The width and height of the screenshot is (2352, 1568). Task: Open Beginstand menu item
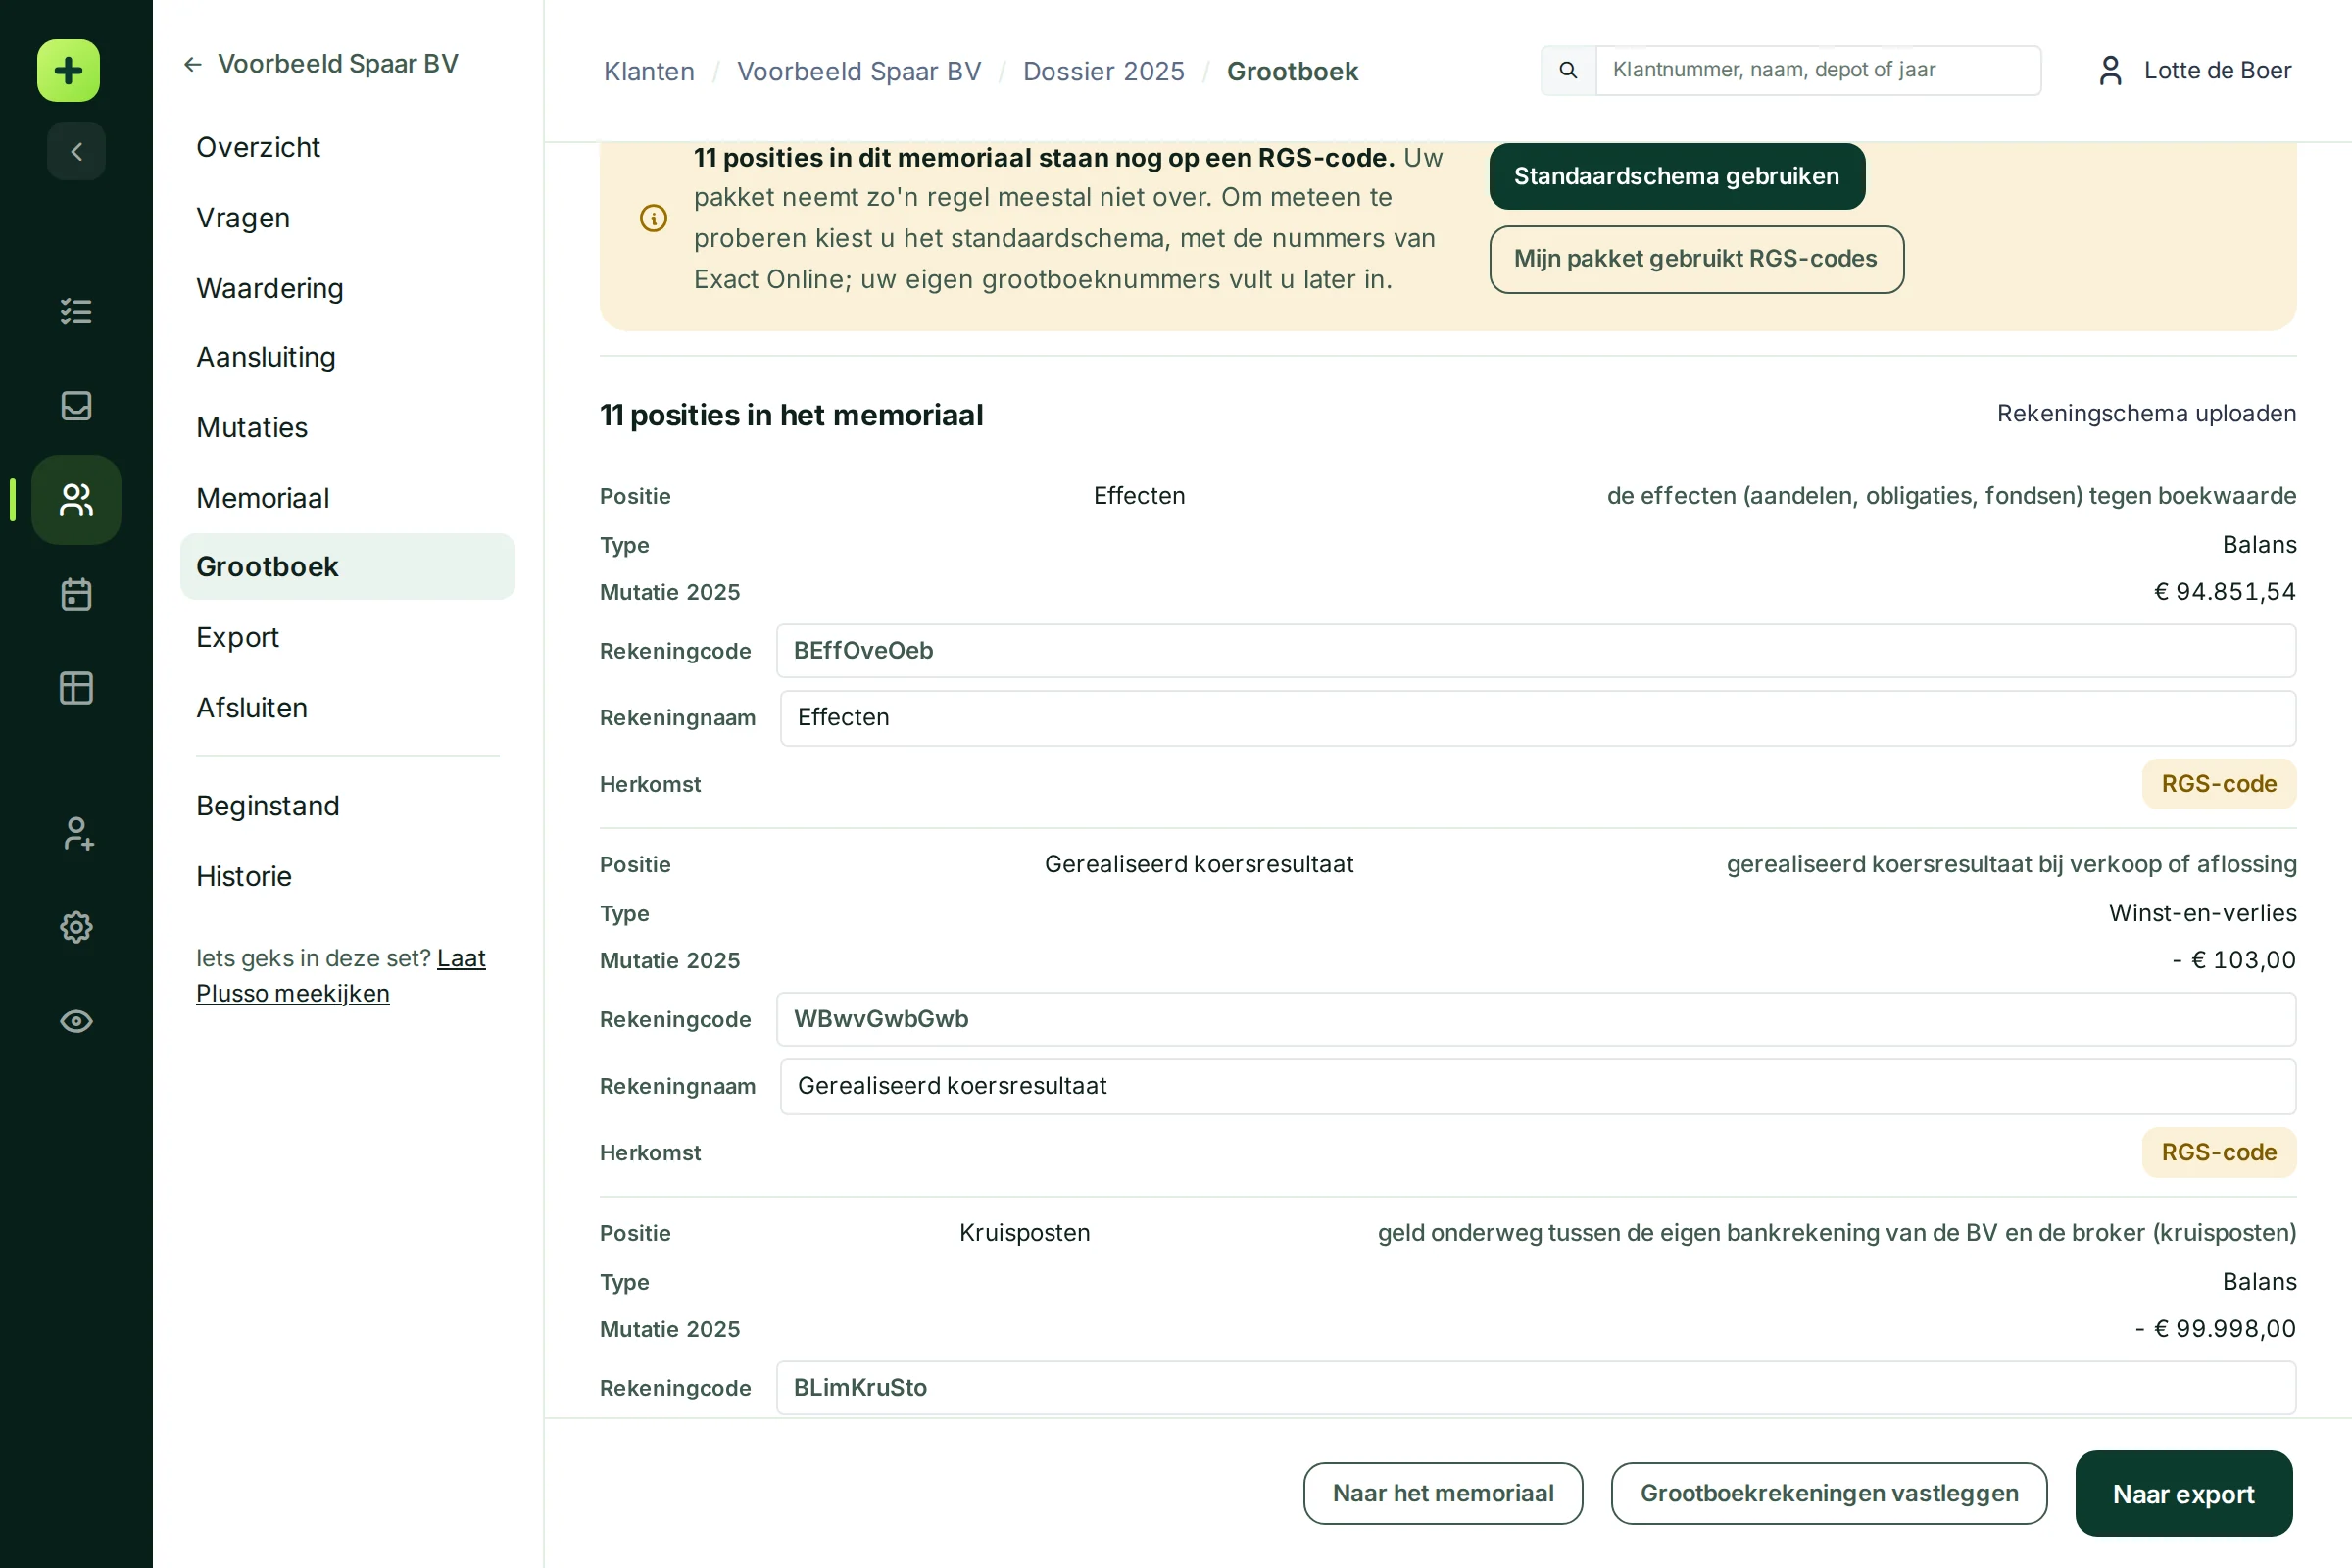point(268,806)
